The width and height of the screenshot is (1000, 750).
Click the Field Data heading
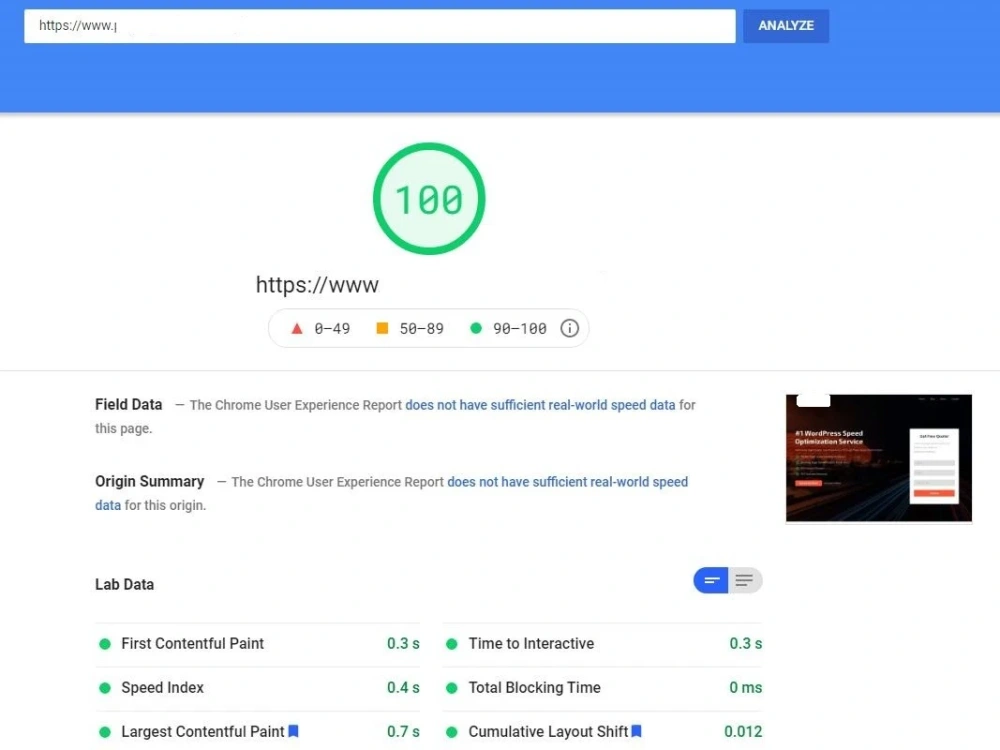tap(128, 404)
